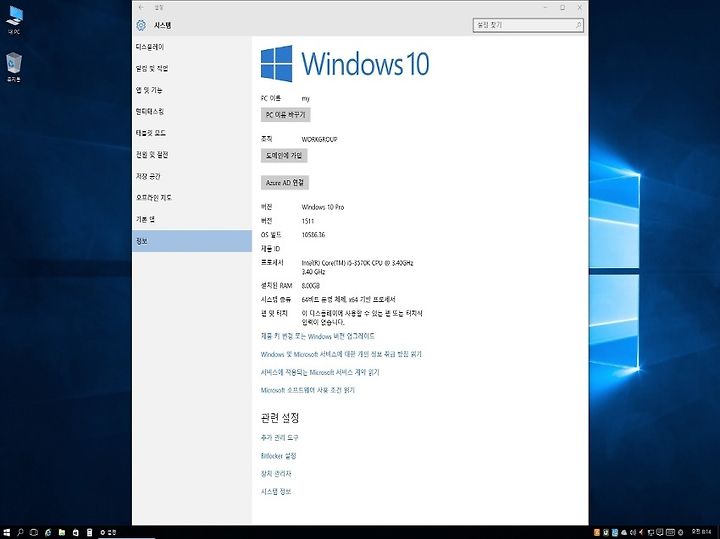Go back with the arrow in the title bar
Image resolution: width=720 pixels, height=539 pixels.
click(141, 7)
